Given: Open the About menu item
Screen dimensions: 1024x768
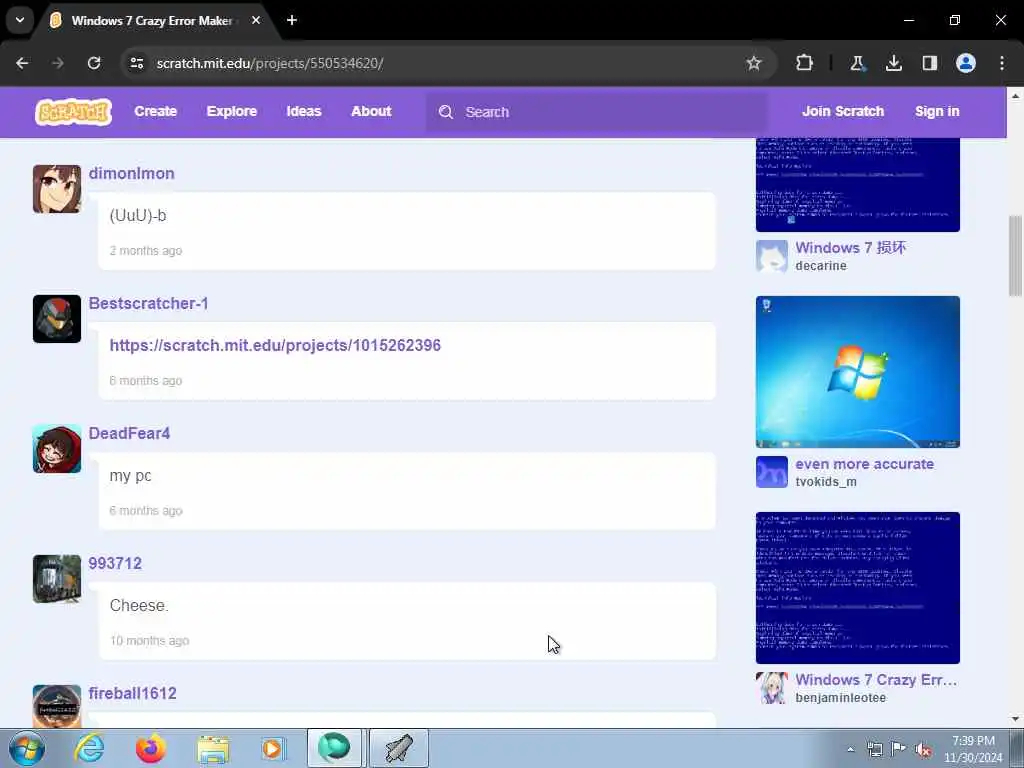Looking at the screenshot, I should point(371,112).
